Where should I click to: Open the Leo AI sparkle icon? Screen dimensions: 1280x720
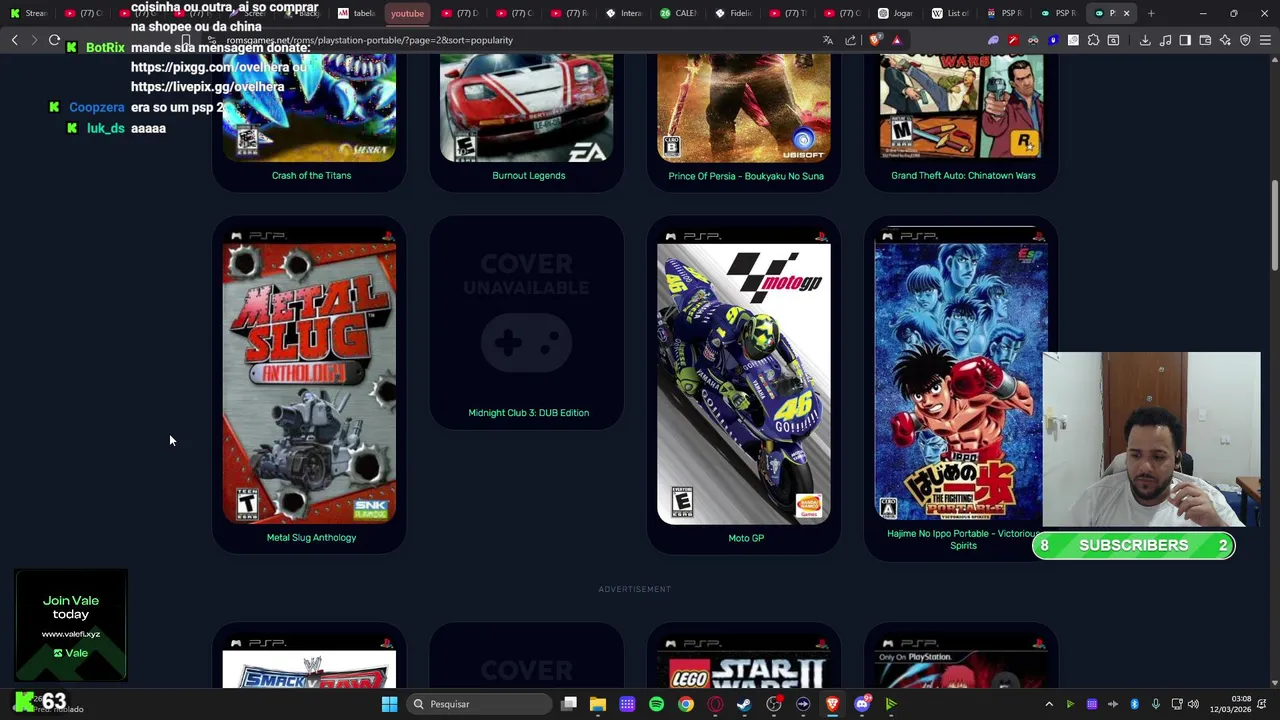click(1225, 40)
